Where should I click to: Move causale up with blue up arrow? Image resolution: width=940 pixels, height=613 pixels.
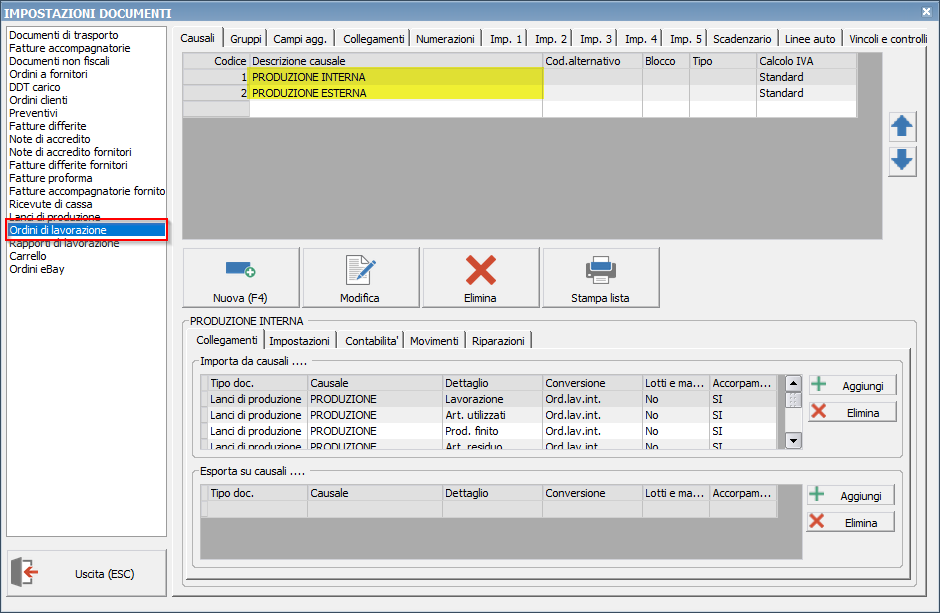pos(902,126)
